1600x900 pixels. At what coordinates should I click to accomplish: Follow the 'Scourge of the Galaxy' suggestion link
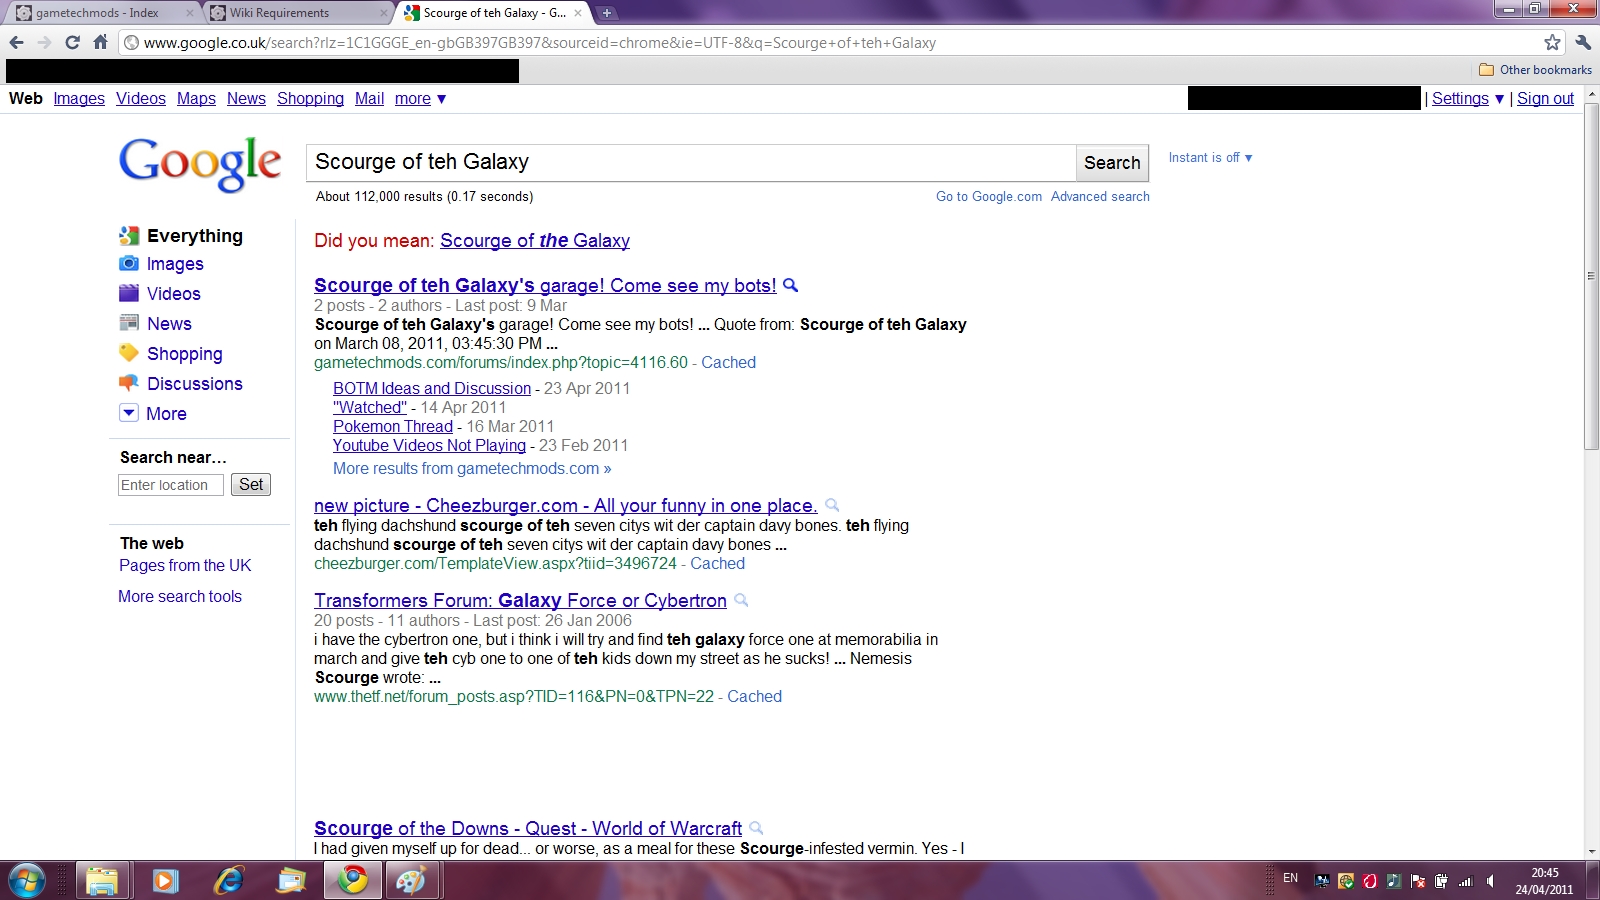[x=535, y=240]
